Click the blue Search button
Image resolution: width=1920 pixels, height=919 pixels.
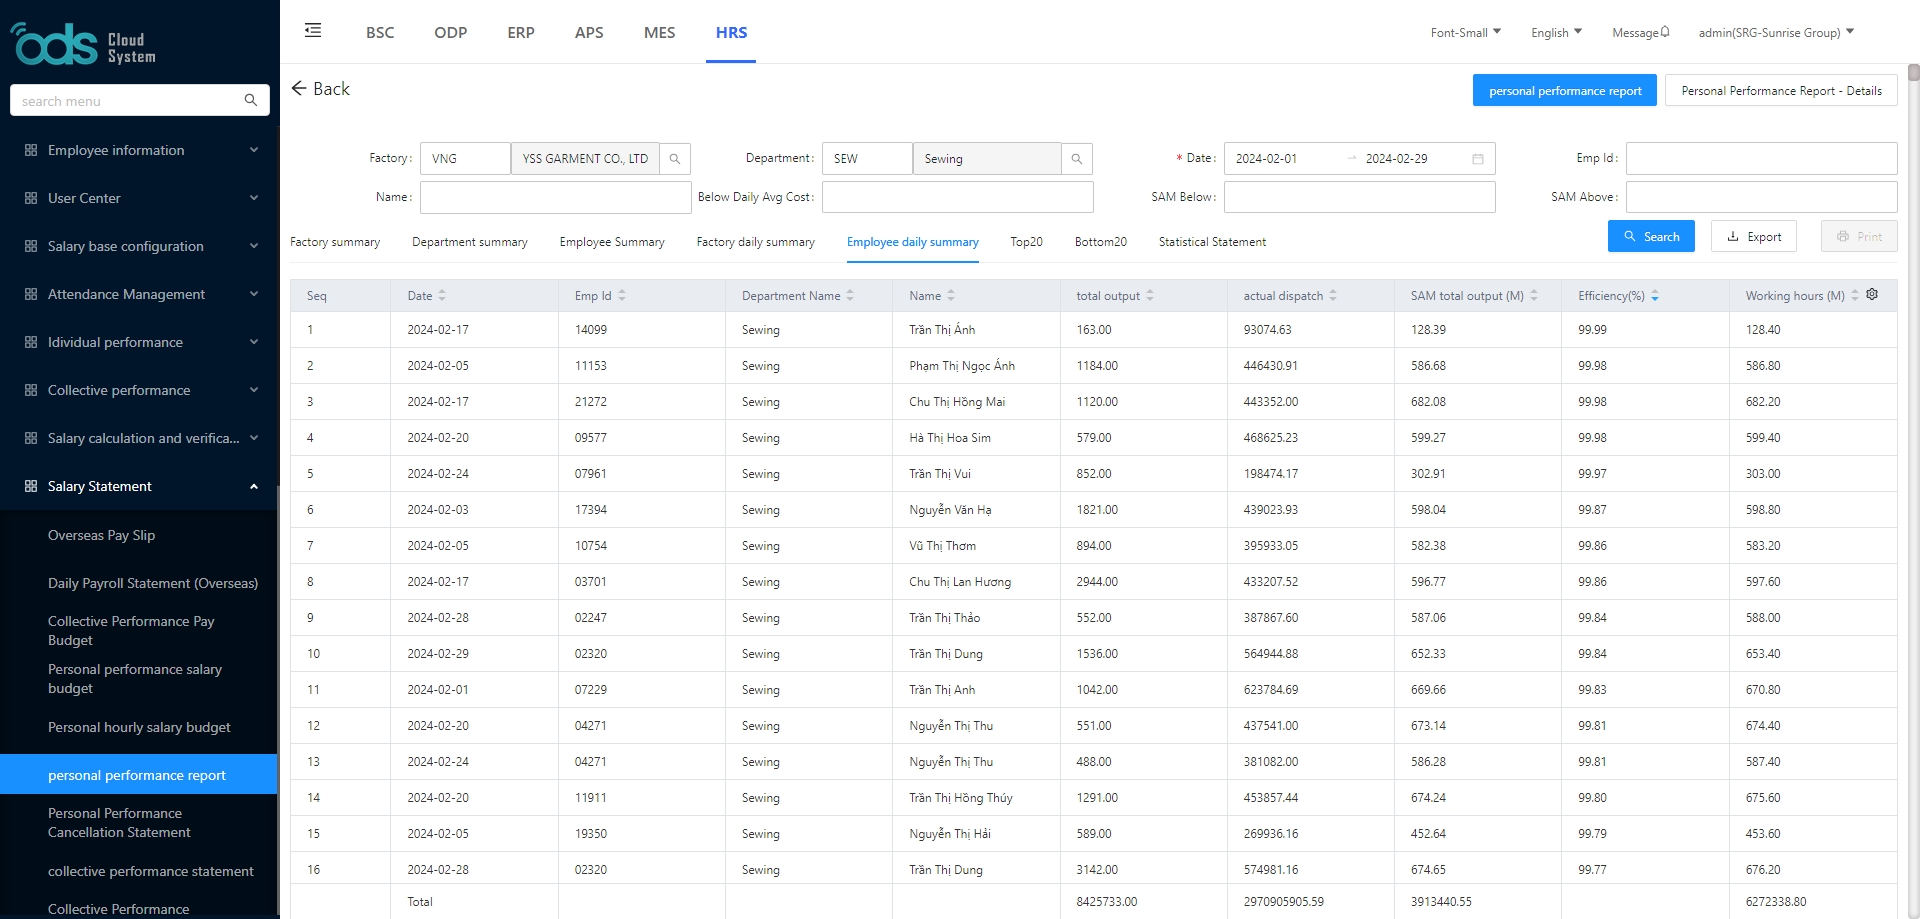(x=1651, y=237)
